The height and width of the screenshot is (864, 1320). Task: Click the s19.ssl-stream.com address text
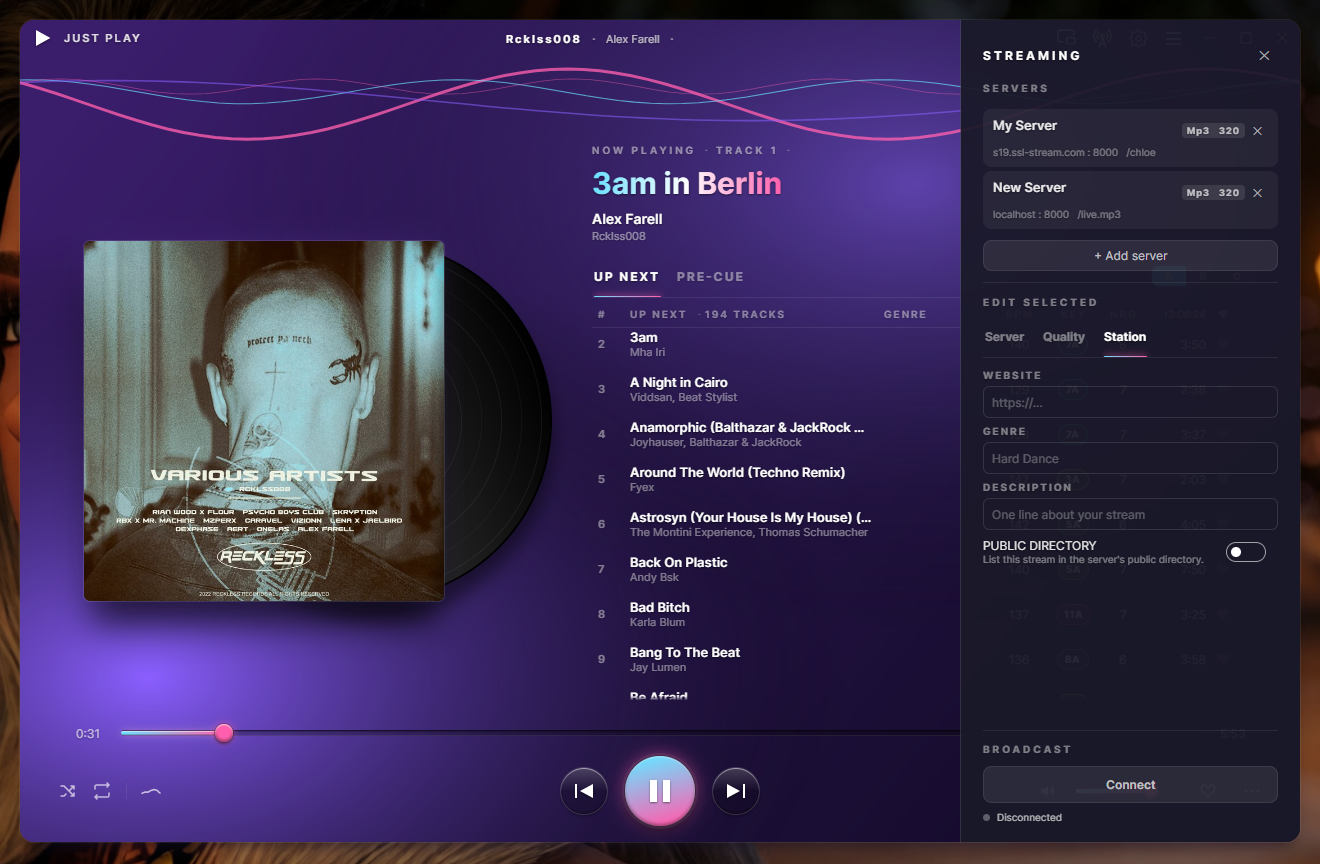tap(1055, 153)
